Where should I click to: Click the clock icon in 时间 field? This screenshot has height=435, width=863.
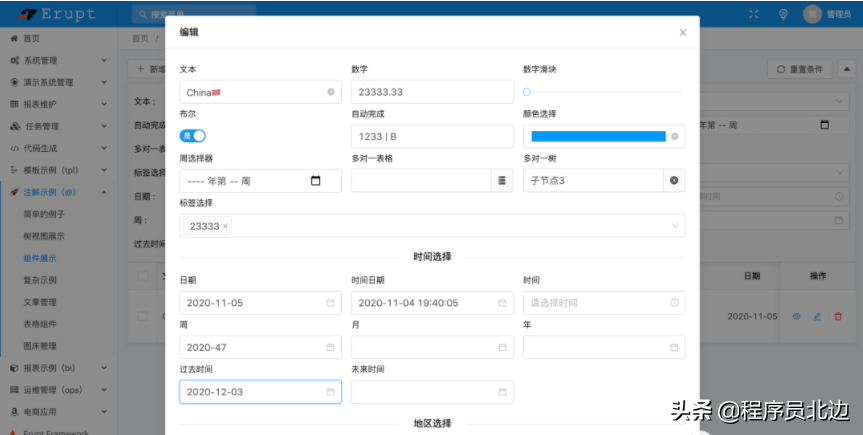[x=674, y=303]
